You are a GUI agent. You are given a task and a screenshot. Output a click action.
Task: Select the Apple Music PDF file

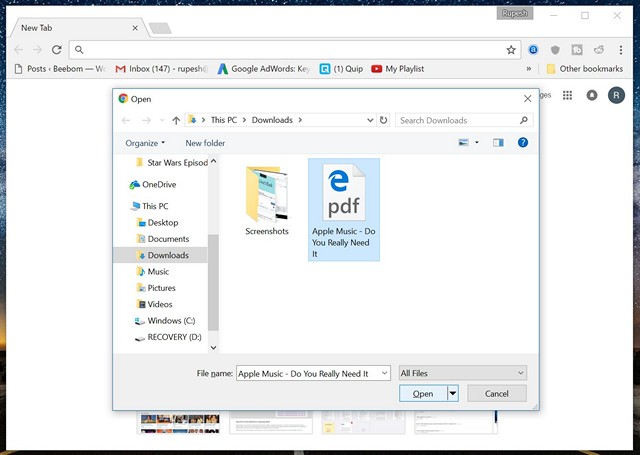[344, 210]
